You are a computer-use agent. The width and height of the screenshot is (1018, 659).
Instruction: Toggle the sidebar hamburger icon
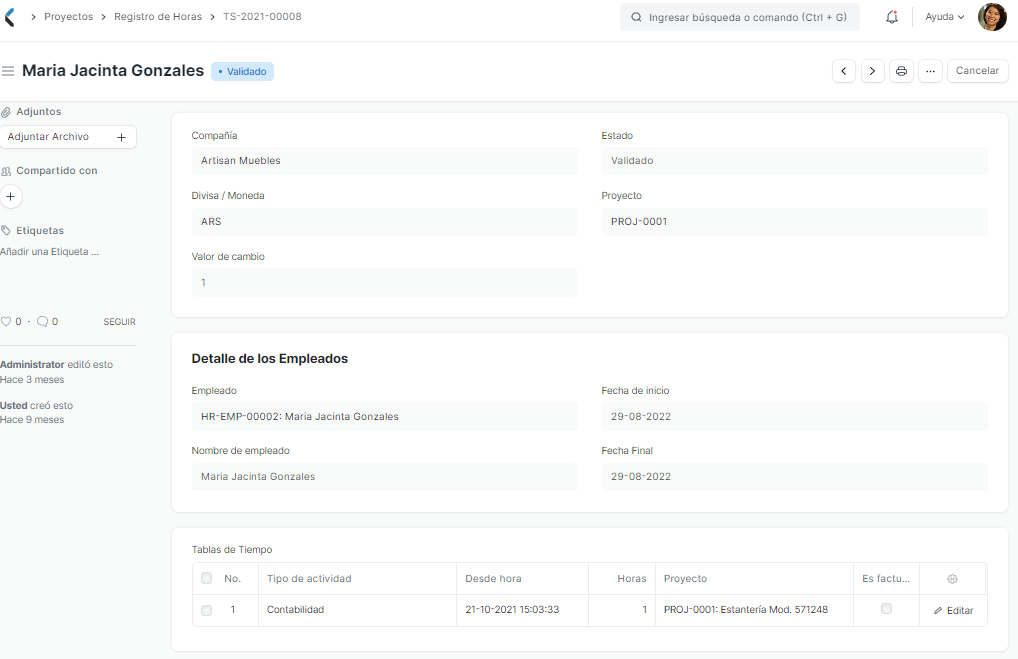(8, 71)
